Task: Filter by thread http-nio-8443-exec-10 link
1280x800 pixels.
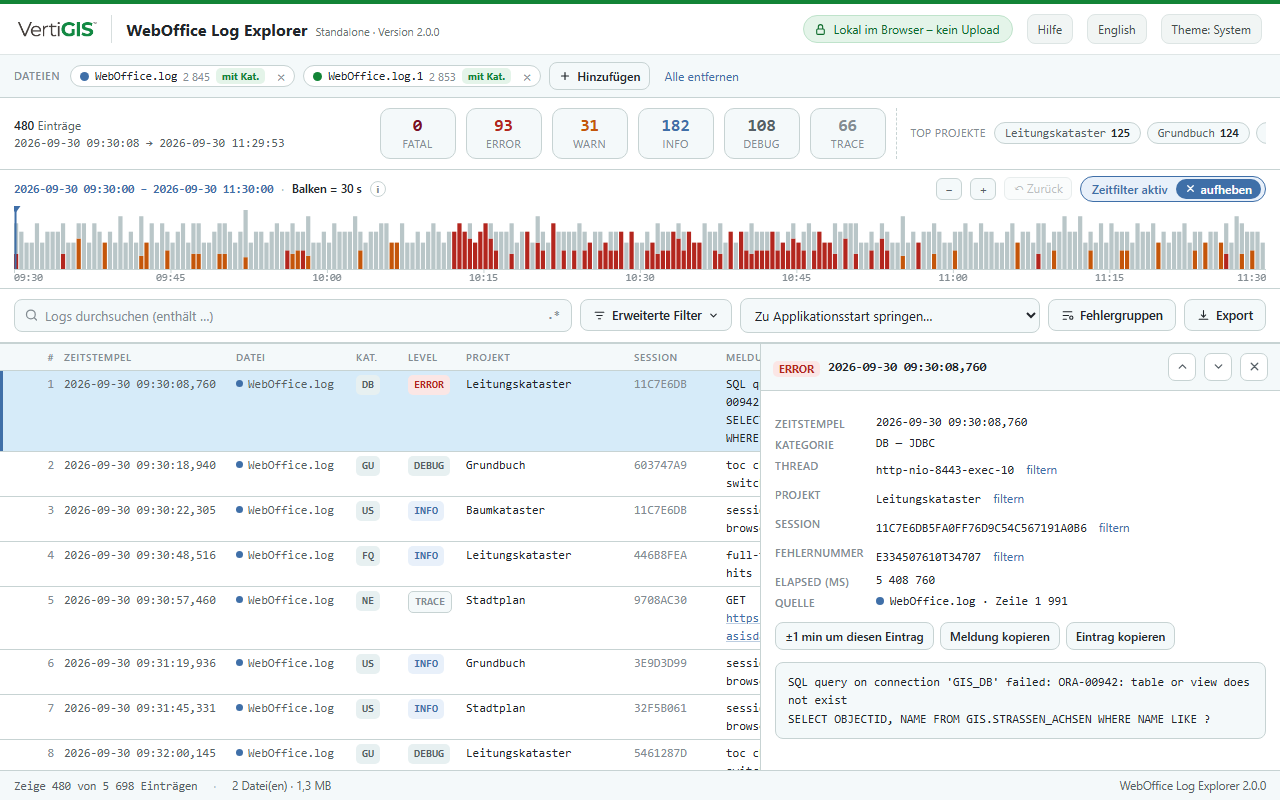Action: [1041, 470]
